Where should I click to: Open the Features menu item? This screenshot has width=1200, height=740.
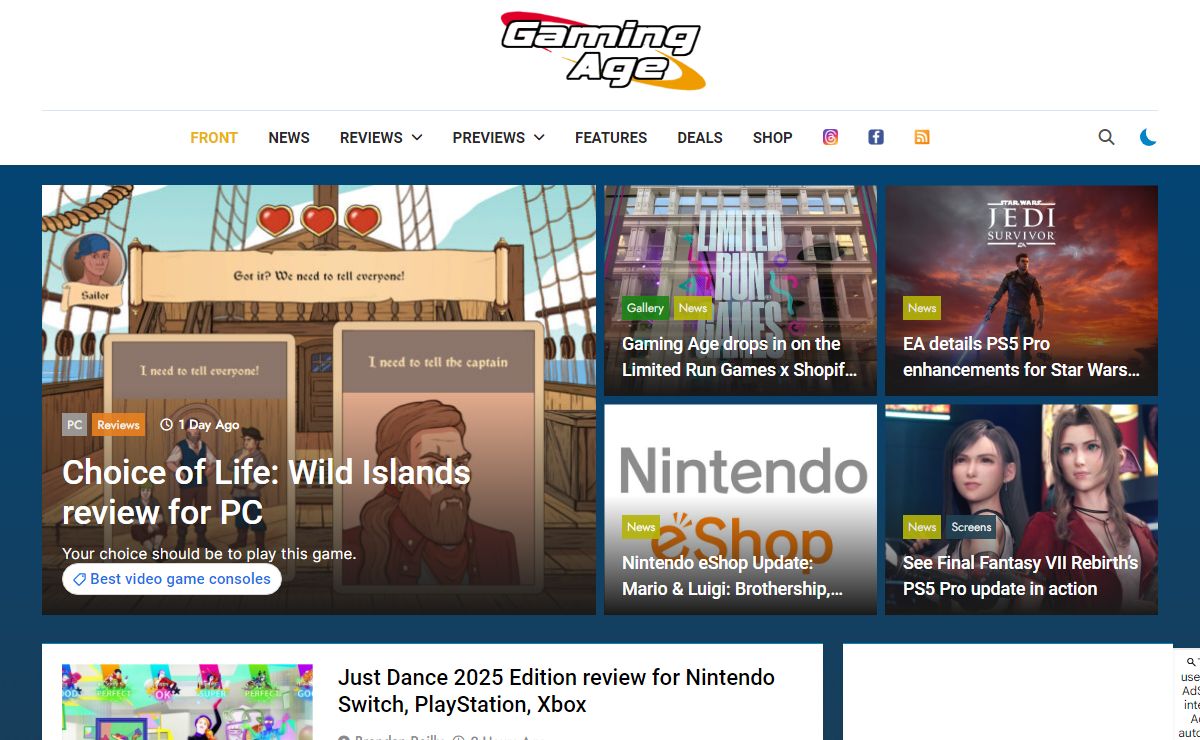pyautogui.click(x=611, y=137)
